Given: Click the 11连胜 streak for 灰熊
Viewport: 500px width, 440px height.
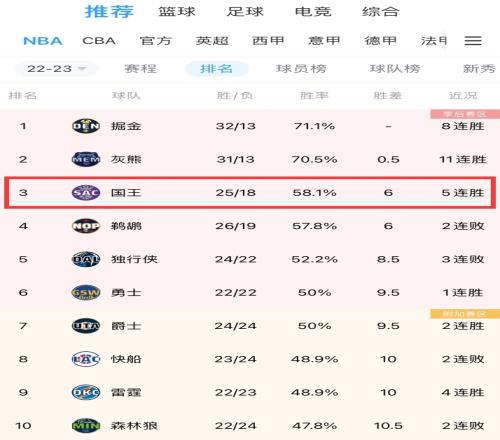Looking at the screenshot, I should (463, 159).
